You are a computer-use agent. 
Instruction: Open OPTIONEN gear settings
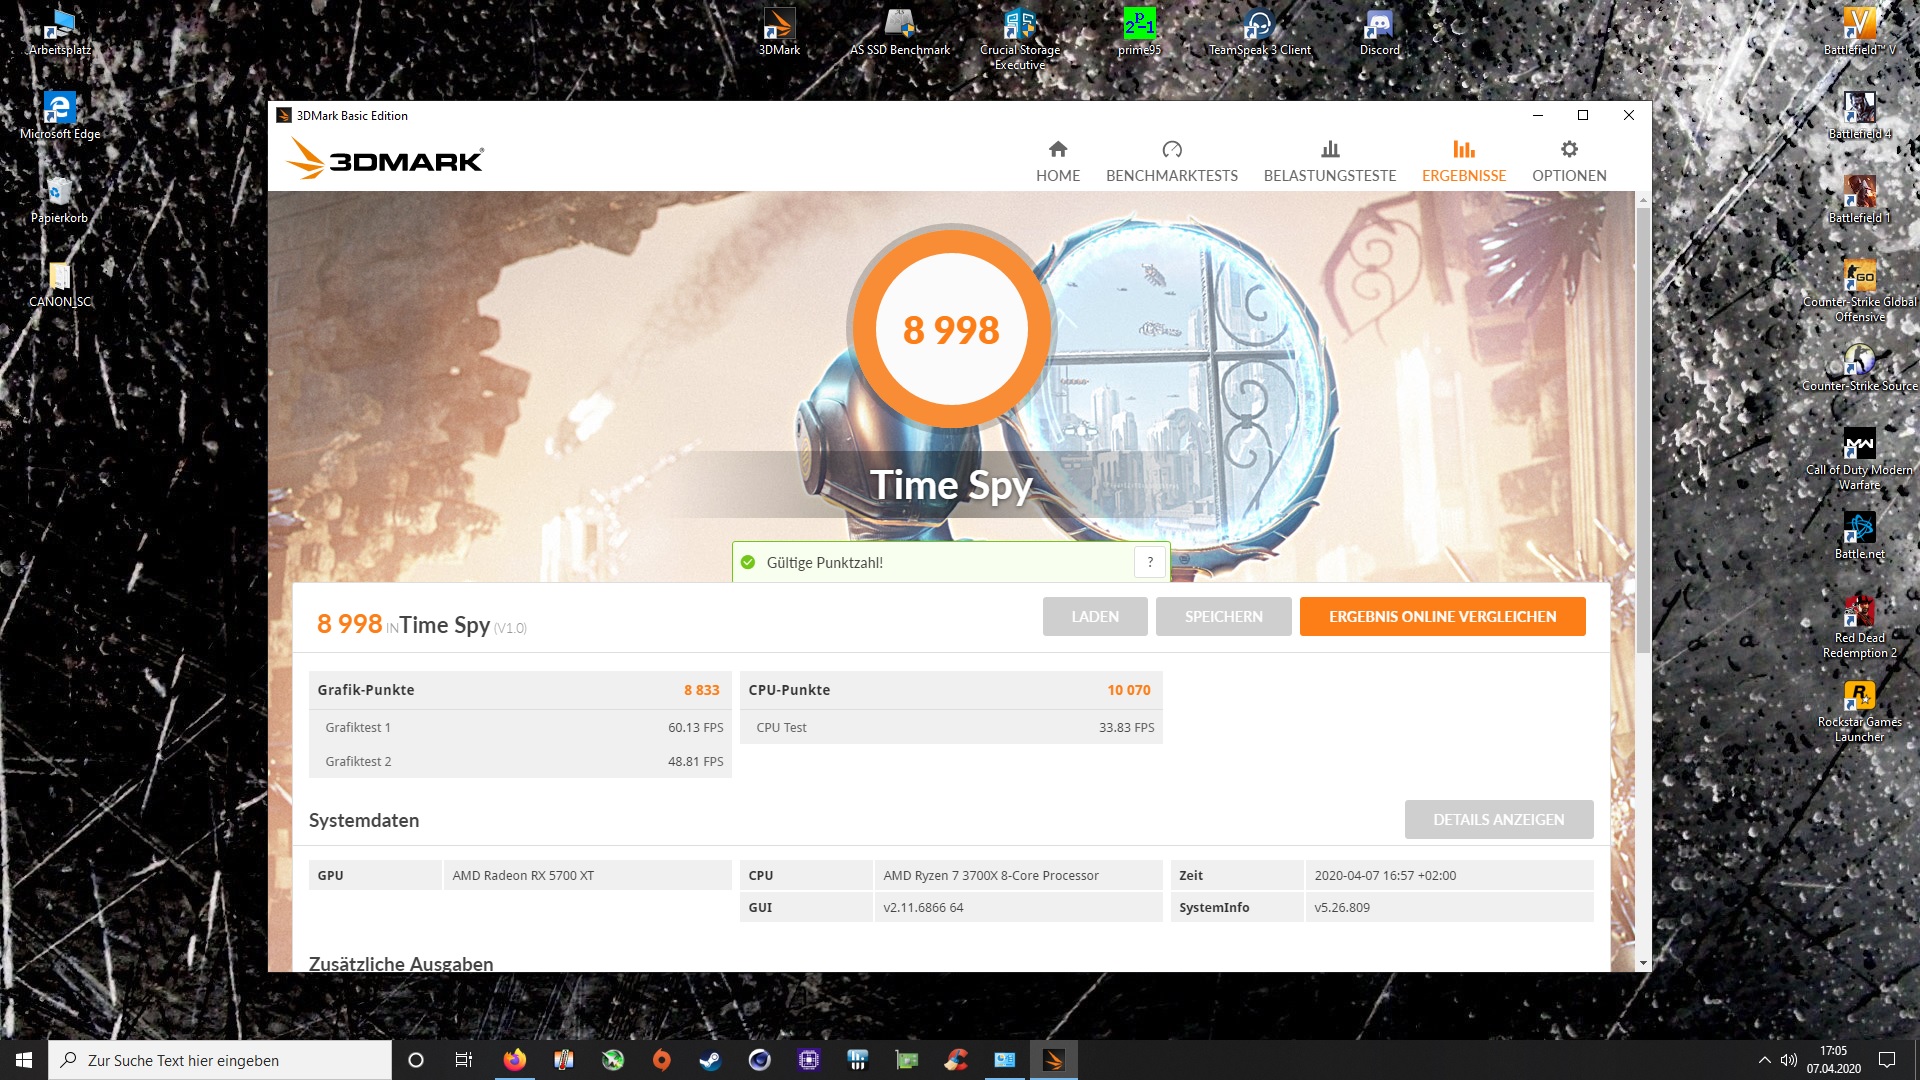click(1568, 161)
